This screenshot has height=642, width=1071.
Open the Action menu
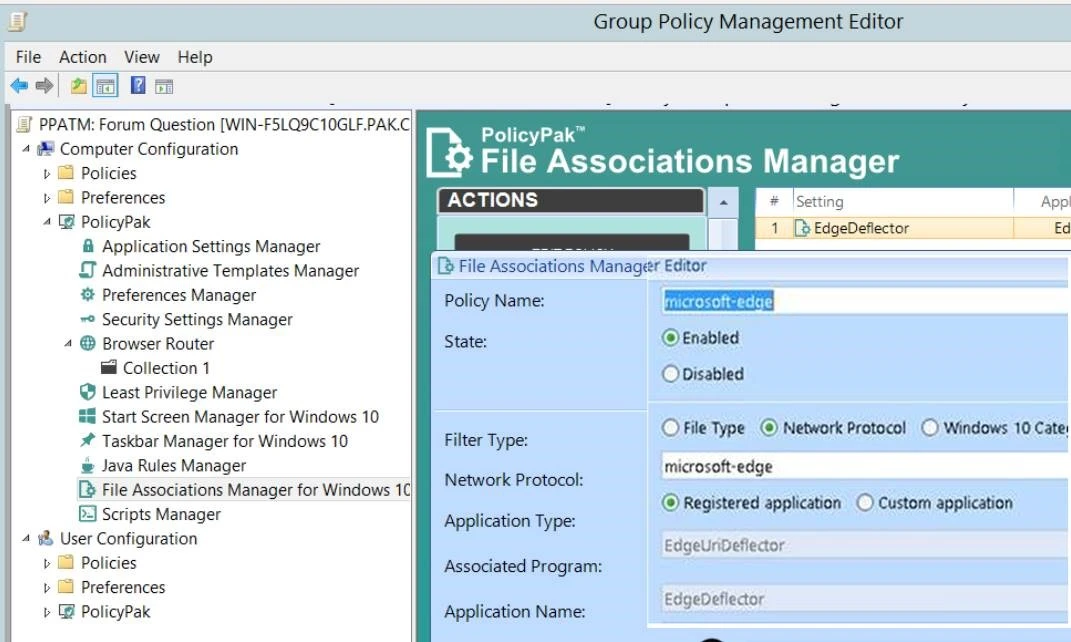[82, 57]
